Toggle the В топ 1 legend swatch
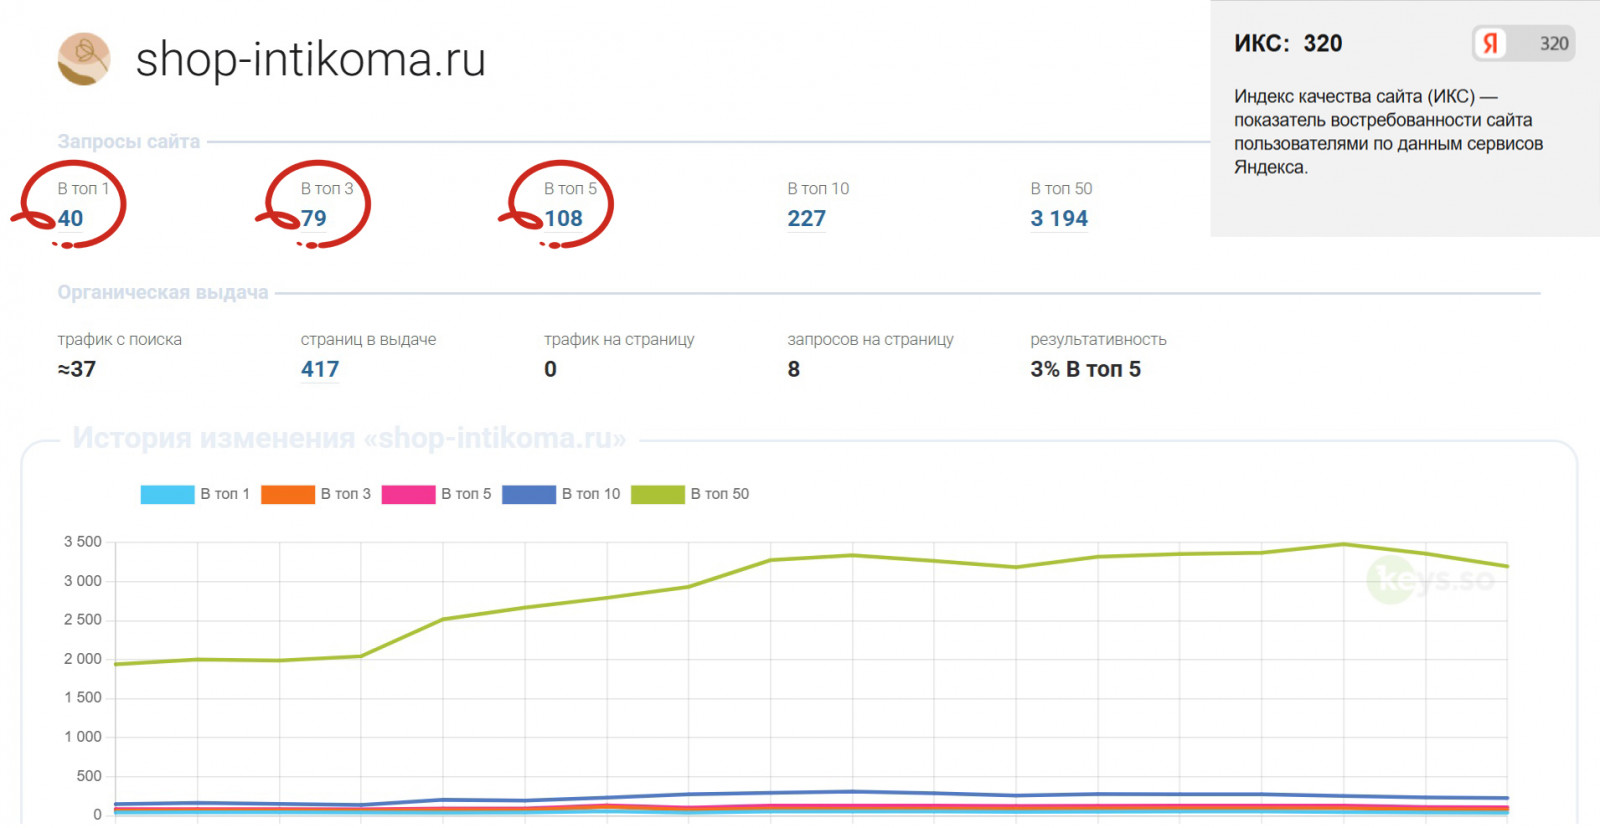 tap(167, 494)
